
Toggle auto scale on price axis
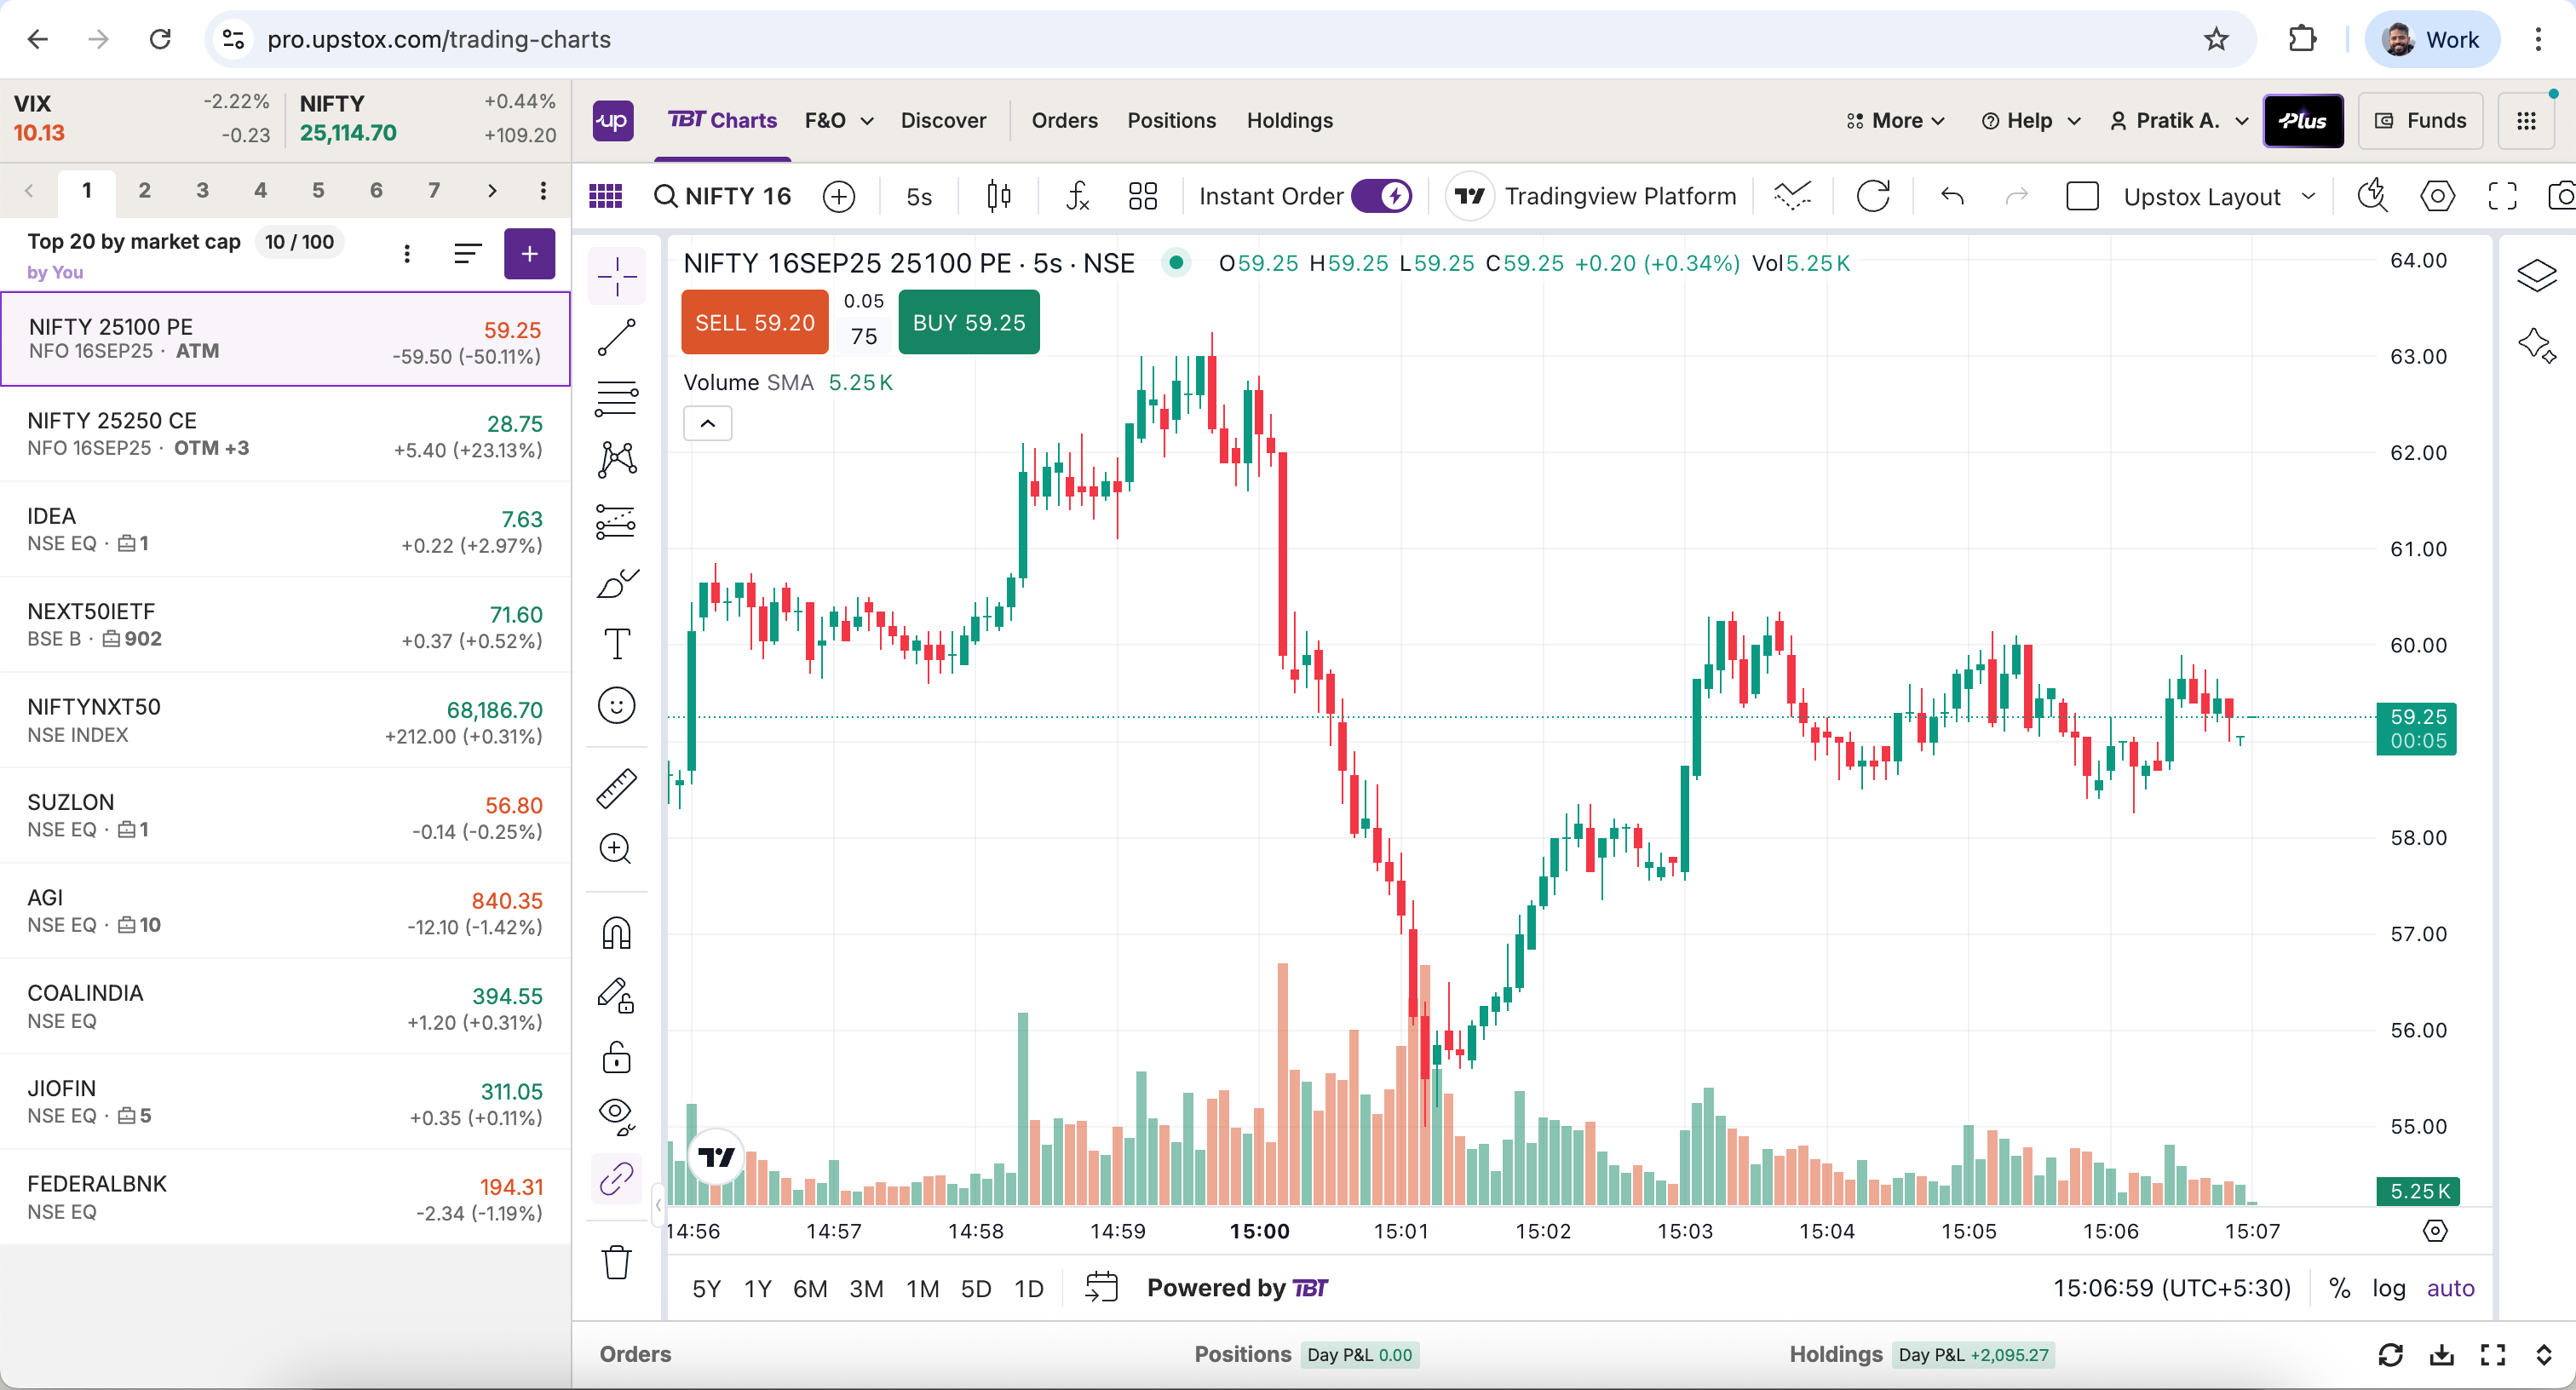(2450, 1288)
